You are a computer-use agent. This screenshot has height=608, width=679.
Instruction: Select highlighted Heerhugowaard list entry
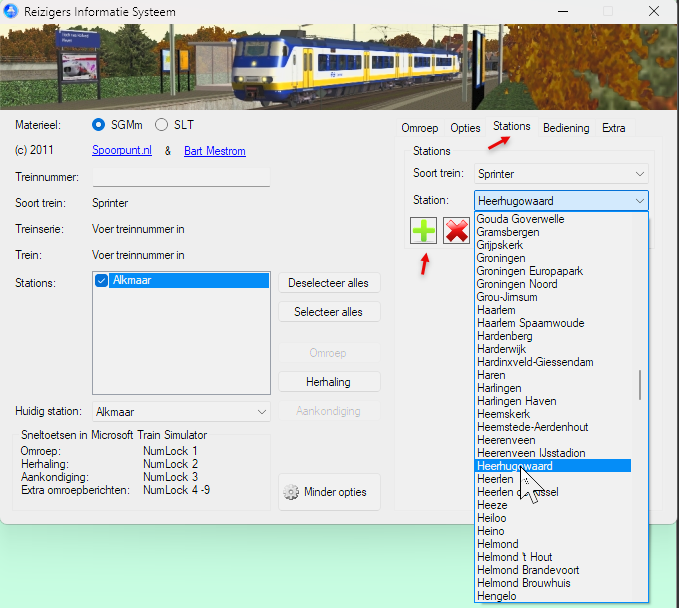tap(553, 466)
